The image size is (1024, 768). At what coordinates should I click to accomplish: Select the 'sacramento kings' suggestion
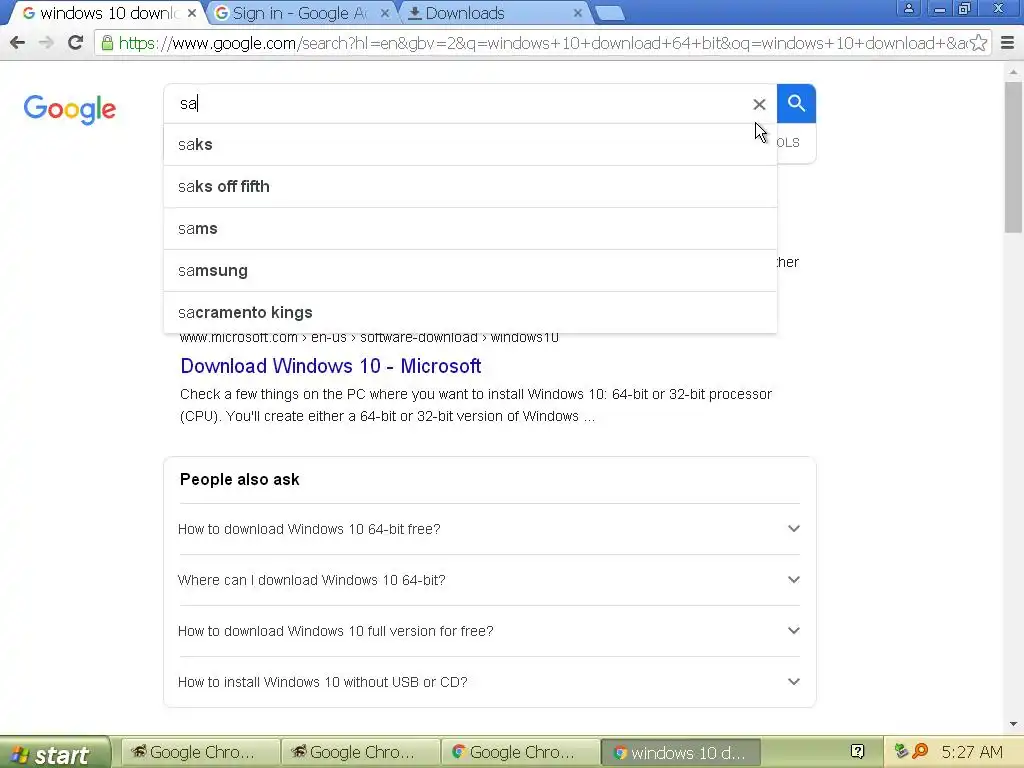pos(470,312)
